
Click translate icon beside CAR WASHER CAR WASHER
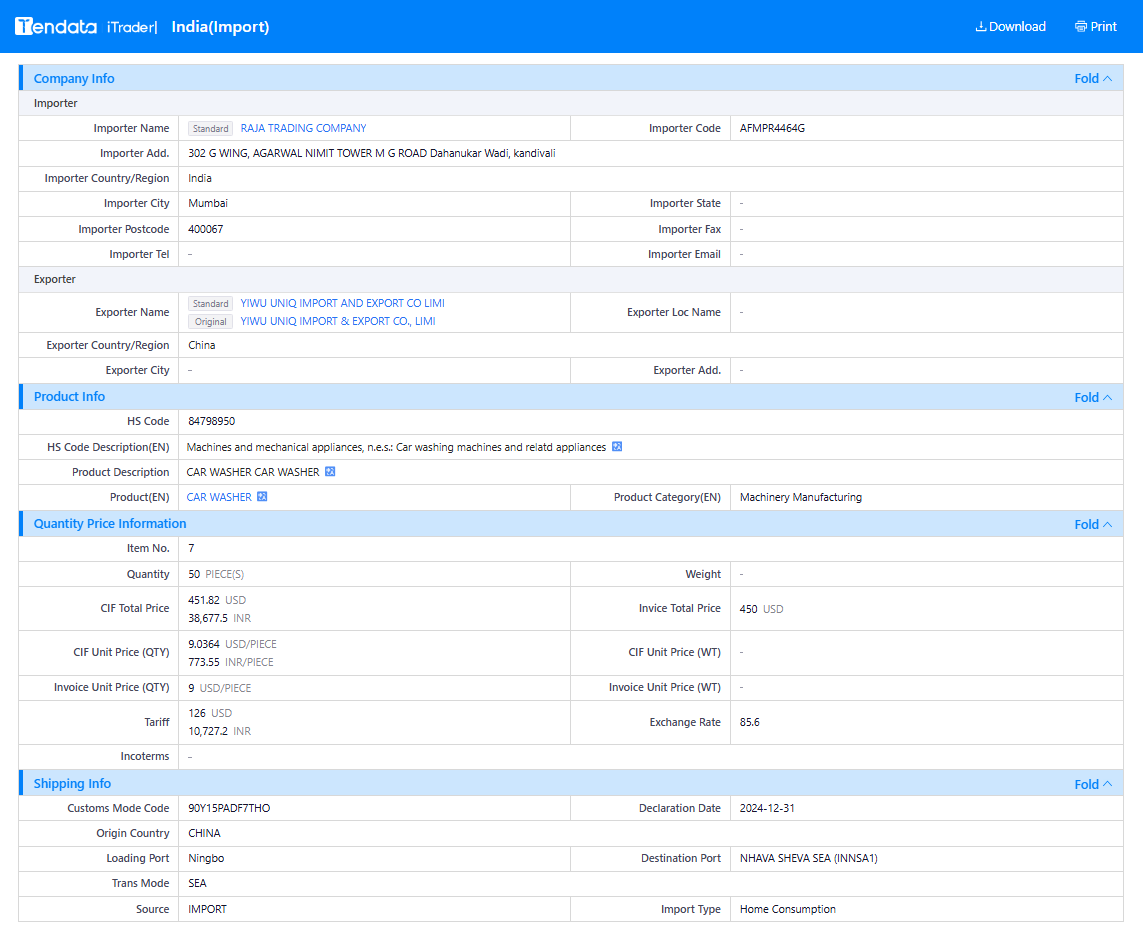tap(329, 472)
